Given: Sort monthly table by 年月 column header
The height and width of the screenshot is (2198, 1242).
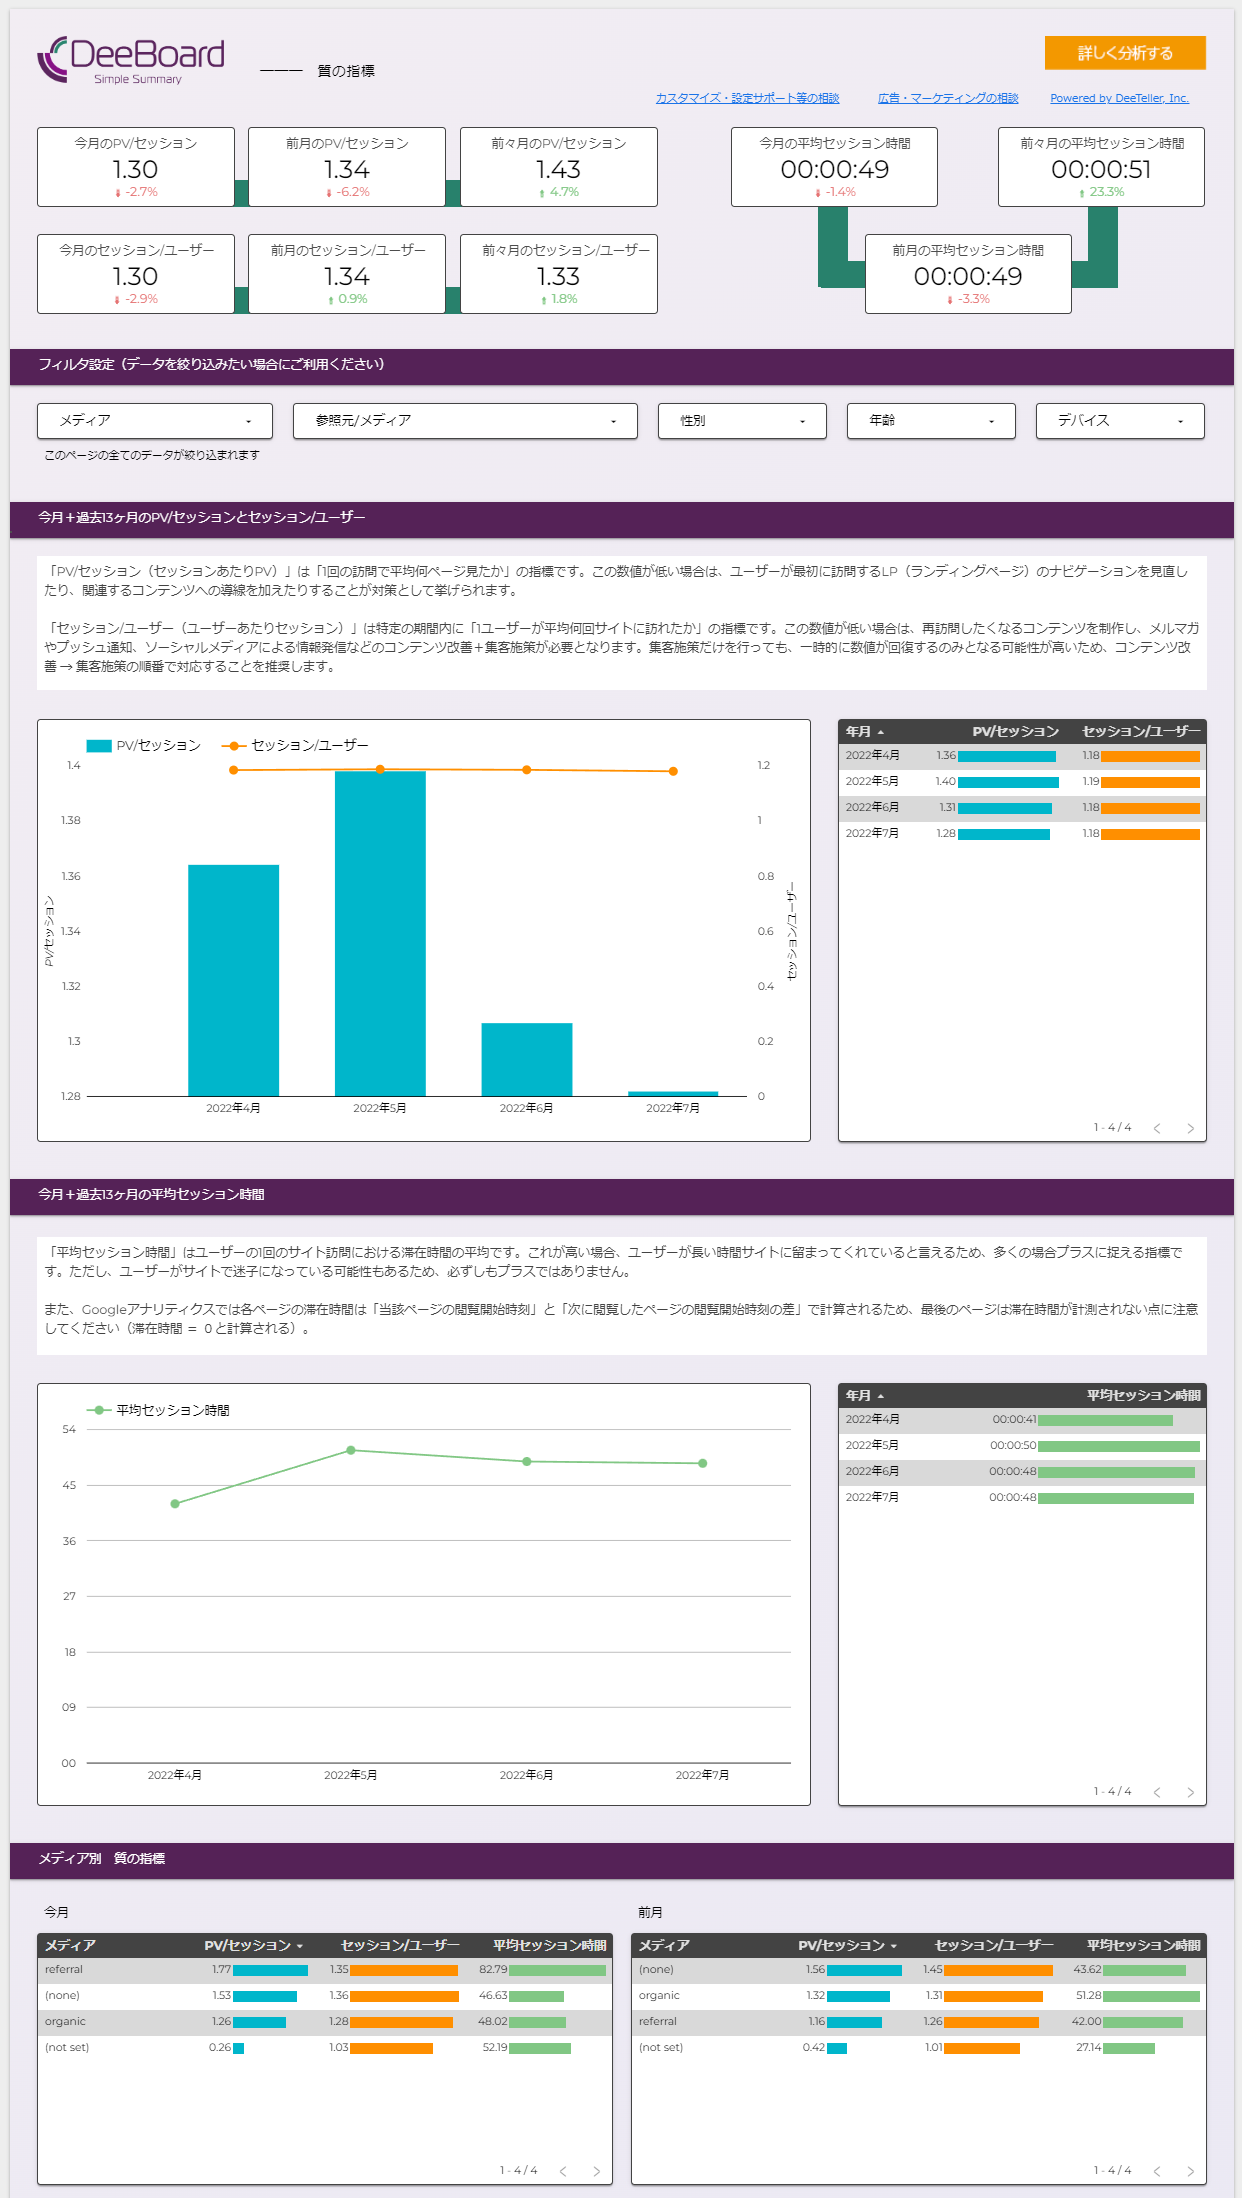Looking at the screenshot, I should pos(859,732).
